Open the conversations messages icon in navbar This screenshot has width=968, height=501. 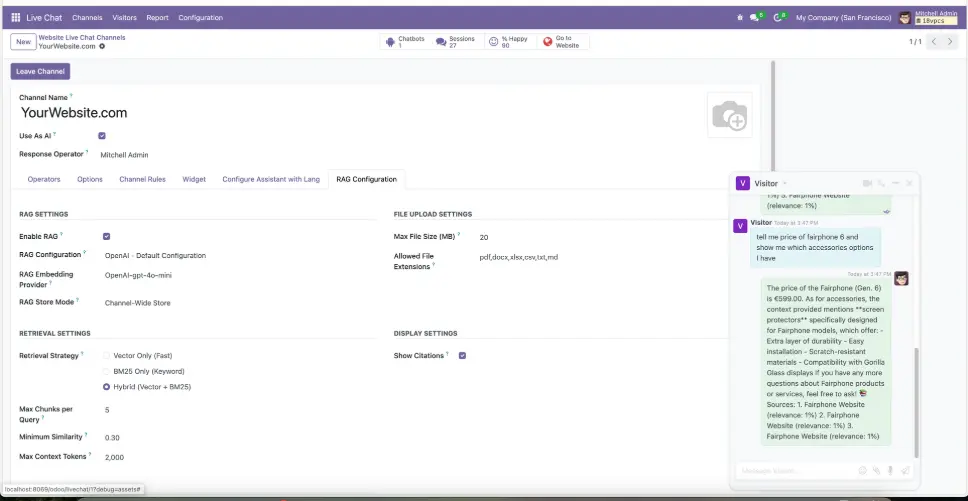click(x=756, y=17)
